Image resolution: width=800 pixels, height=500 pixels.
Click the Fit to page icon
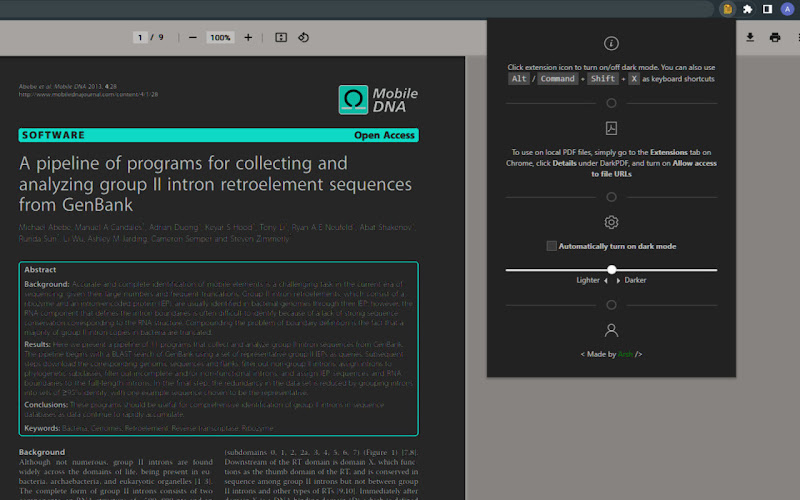(x=281, y=37)
